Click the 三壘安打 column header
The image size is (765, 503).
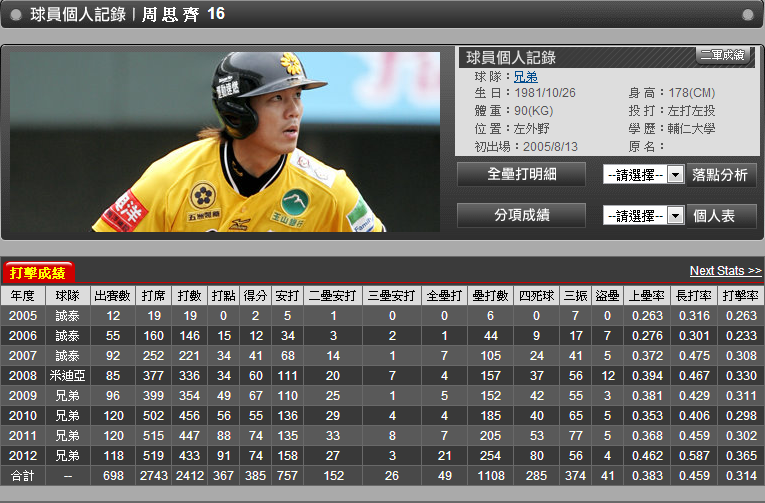coord(392,296)
